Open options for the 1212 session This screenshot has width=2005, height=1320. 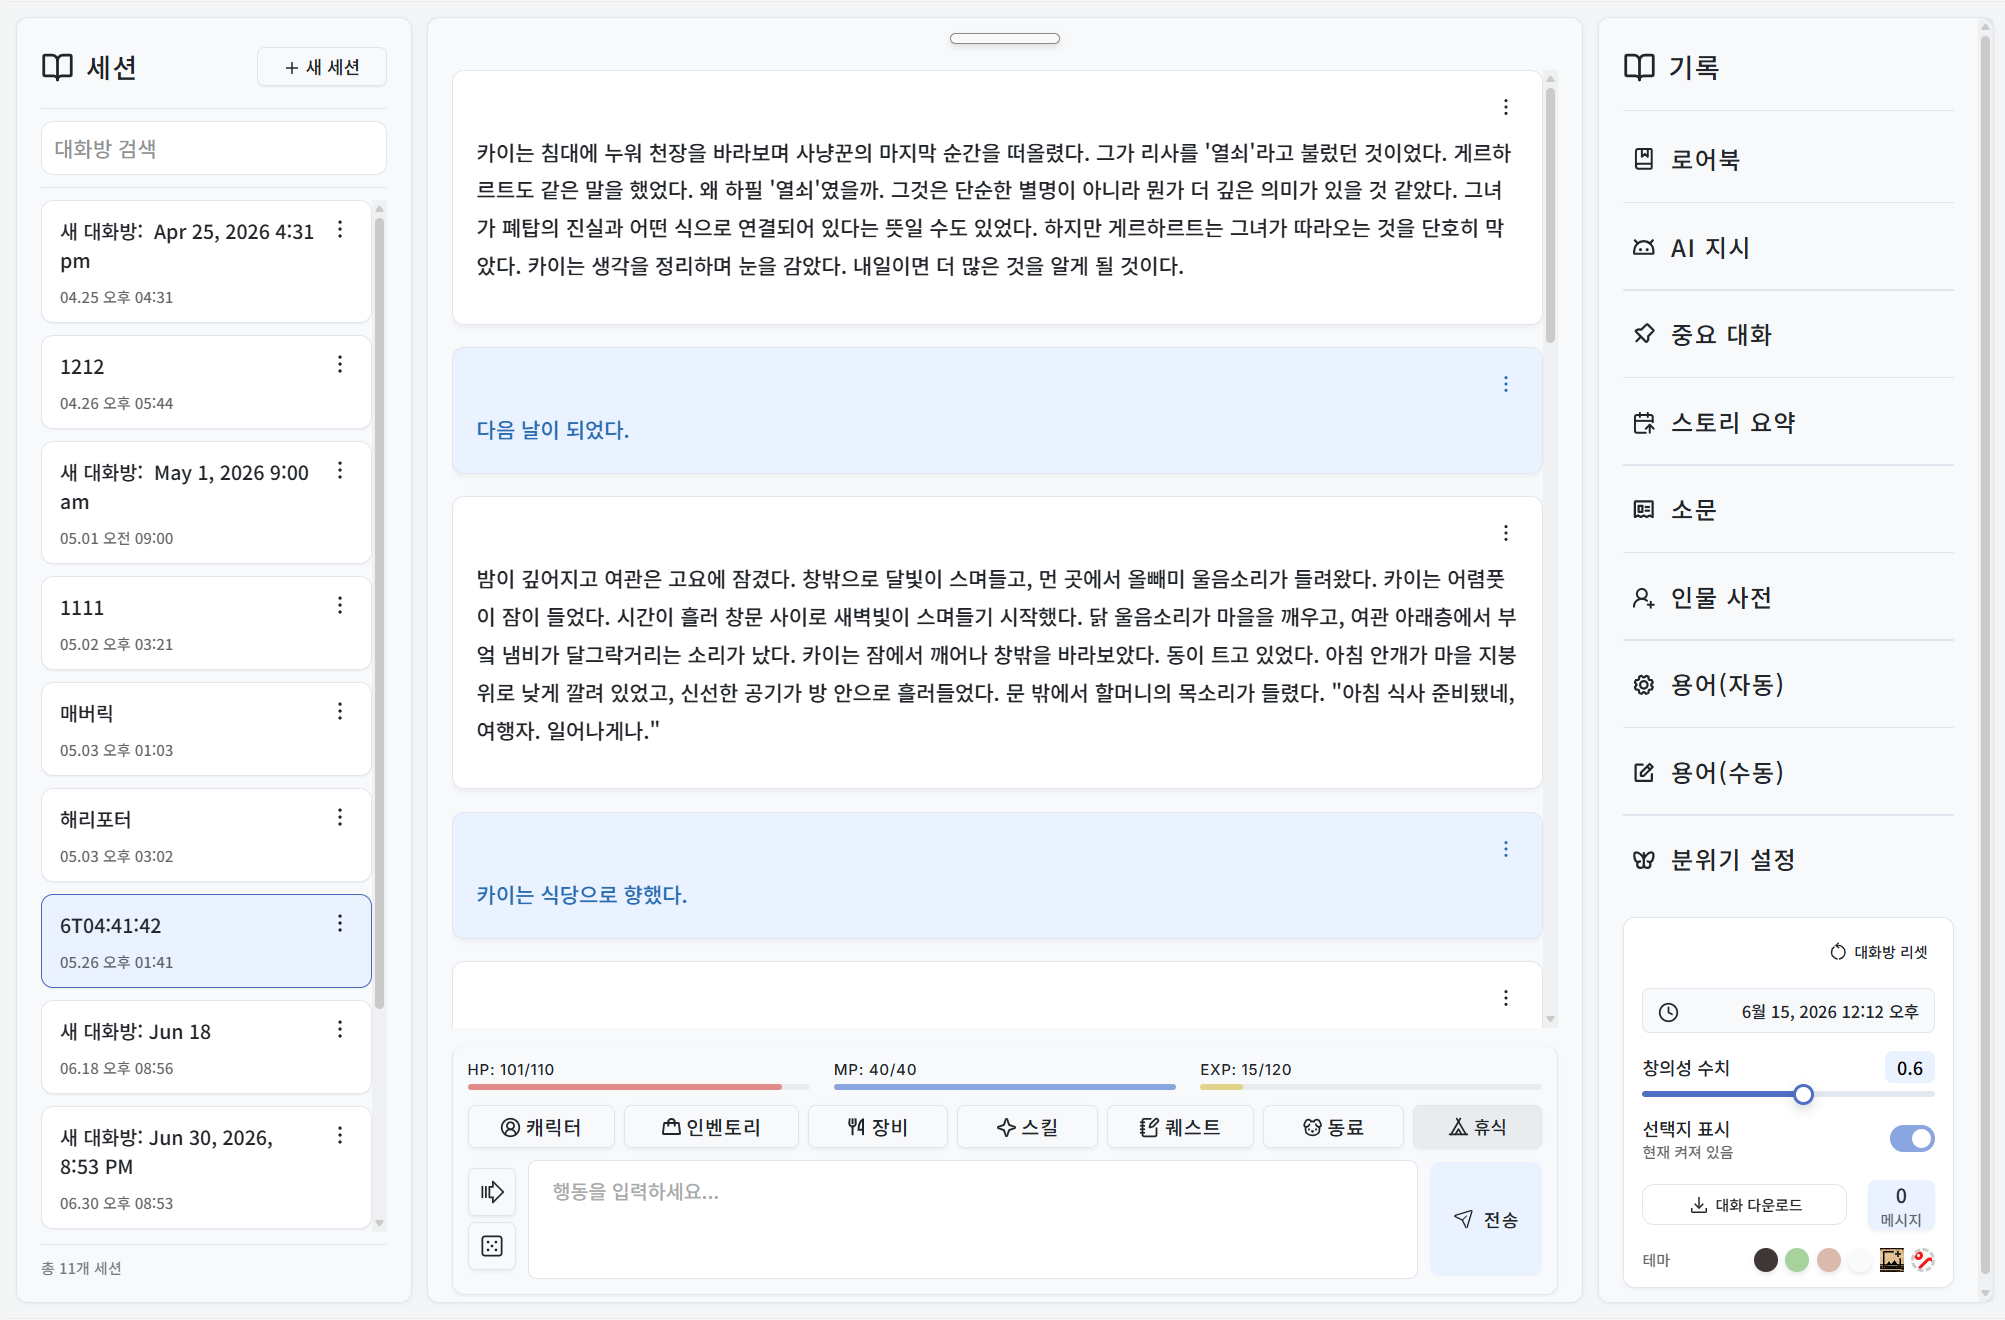[x=340, y=365]
